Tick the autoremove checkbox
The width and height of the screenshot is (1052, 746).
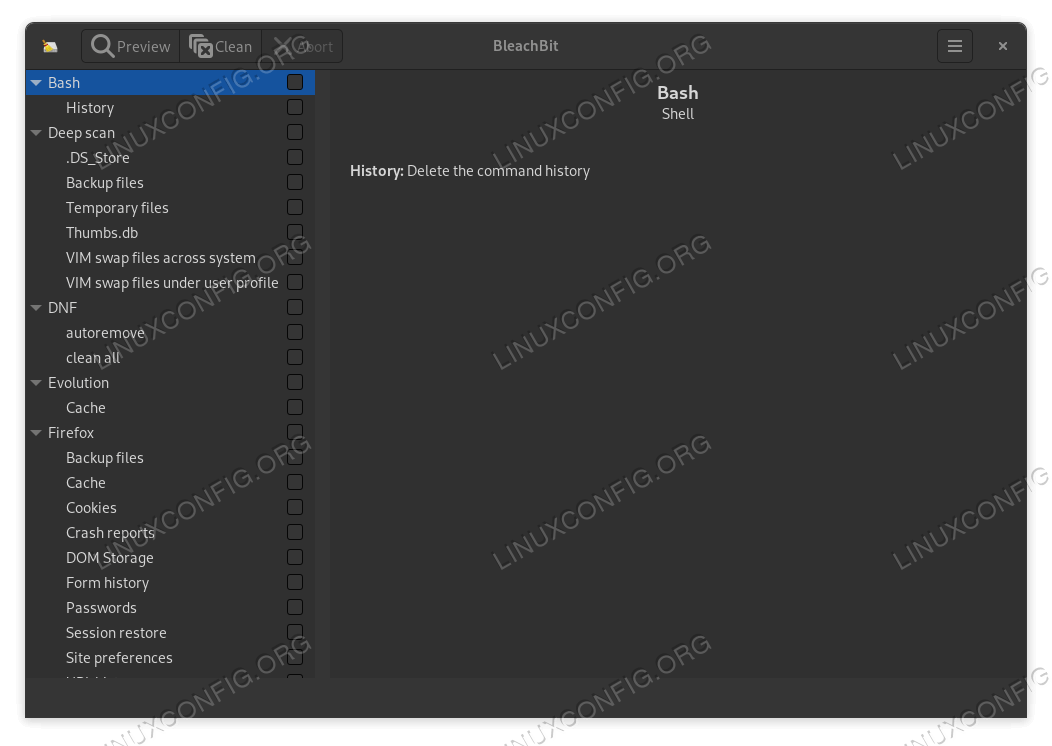point(295,332)
